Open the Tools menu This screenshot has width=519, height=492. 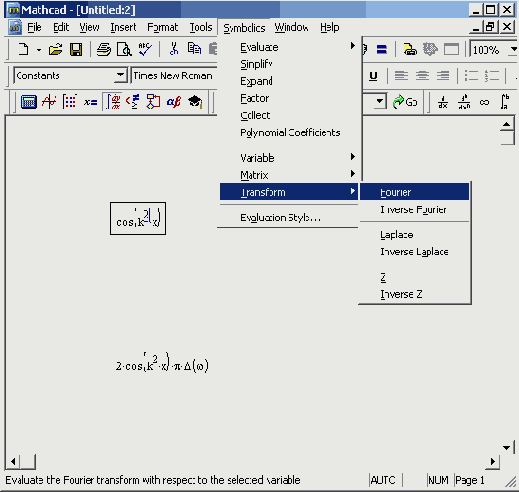pos(201,27)
